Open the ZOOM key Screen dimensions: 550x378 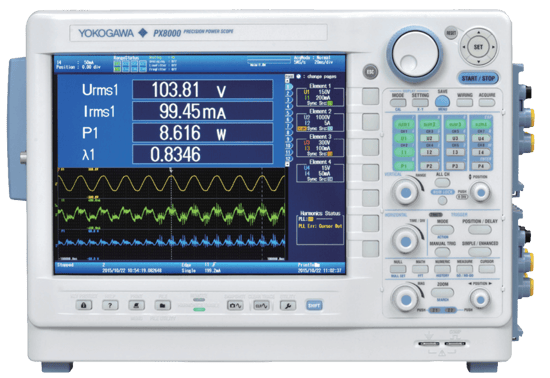point(442,292)
